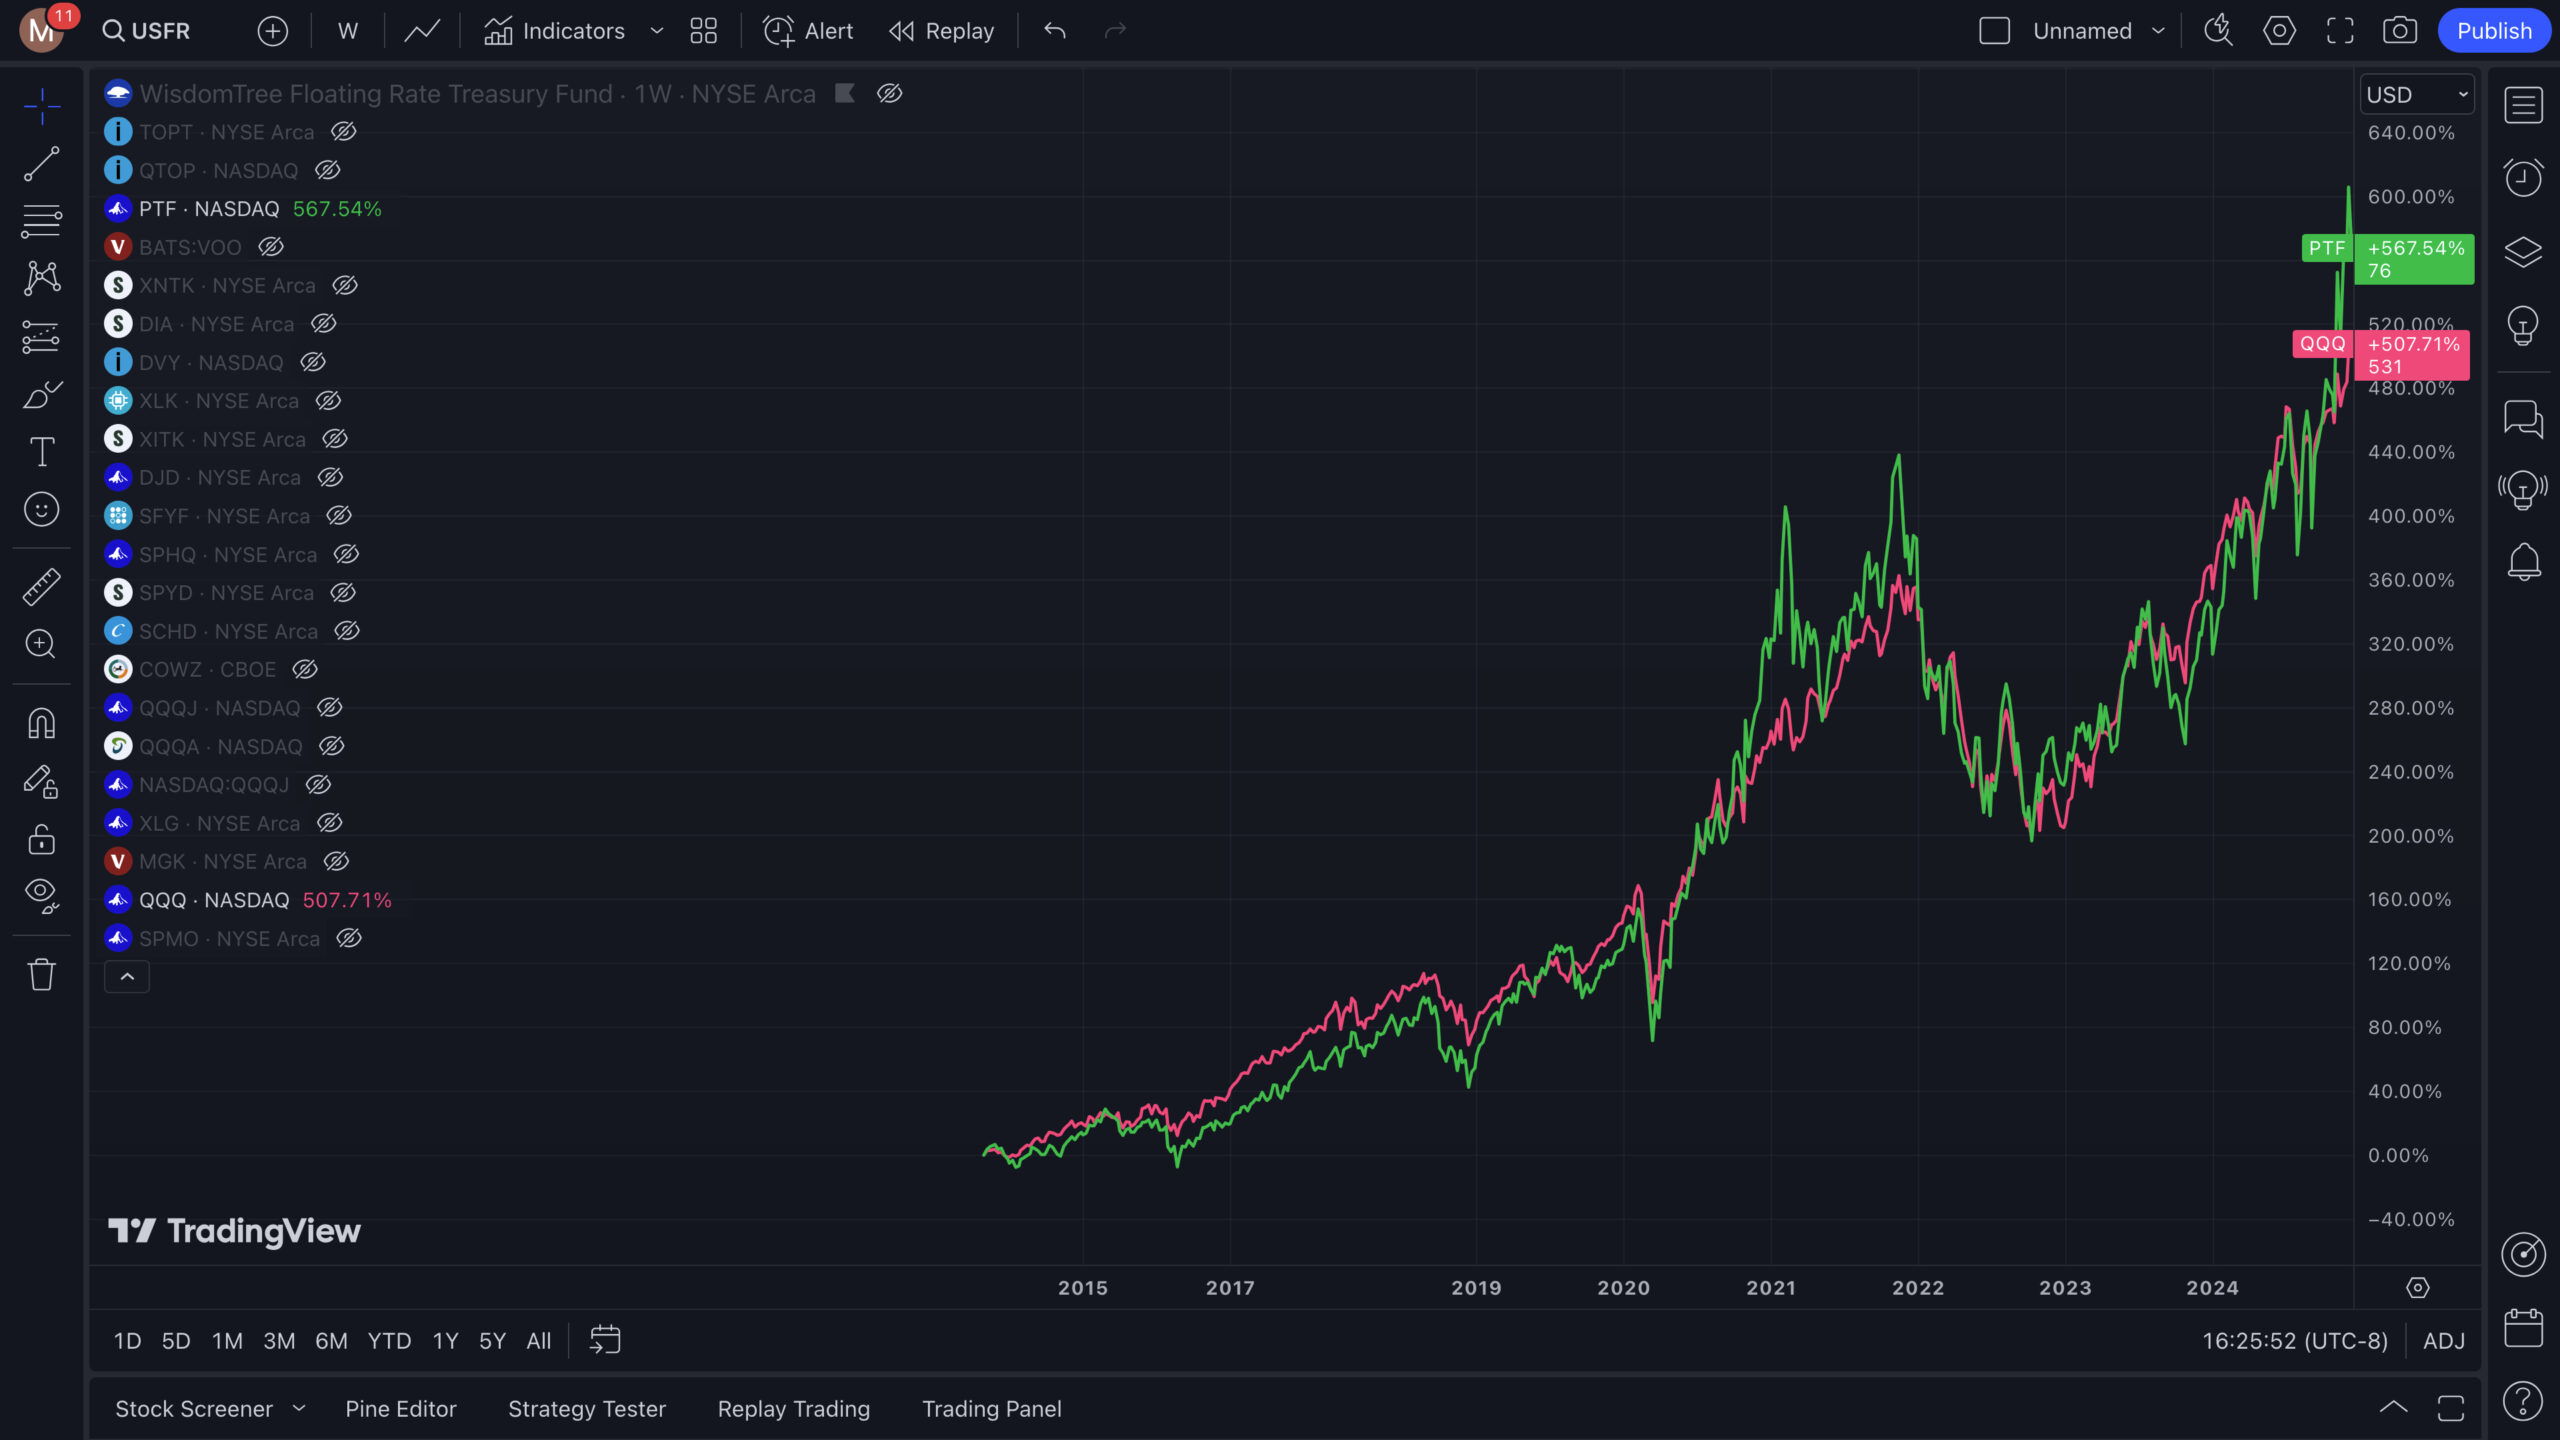Open the go to date picker
Image resolution: width=2560 pixels, height=1440 pixels.
605,1340
